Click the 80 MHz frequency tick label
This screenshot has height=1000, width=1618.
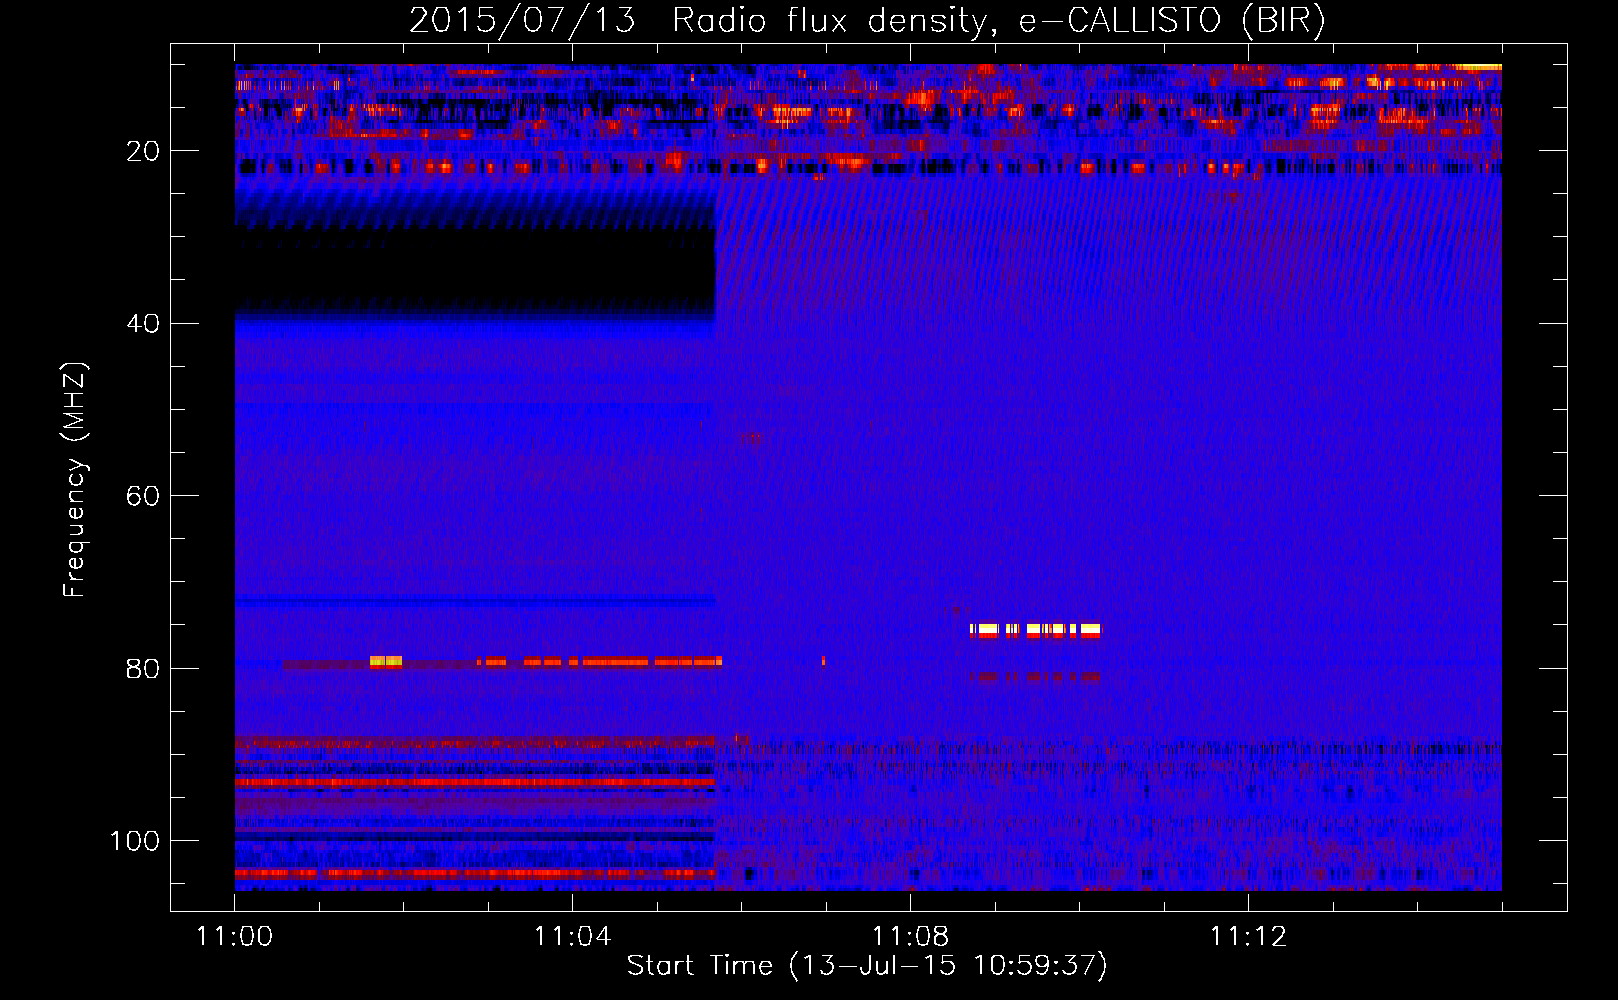pos(143,668)
